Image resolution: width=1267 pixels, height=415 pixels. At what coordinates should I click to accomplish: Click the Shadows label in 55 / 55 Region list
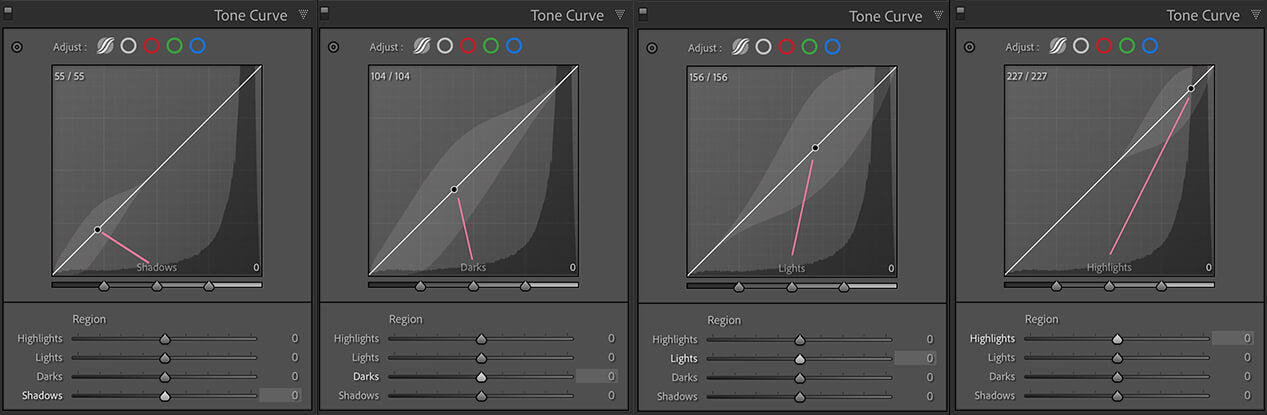[42, 396]
